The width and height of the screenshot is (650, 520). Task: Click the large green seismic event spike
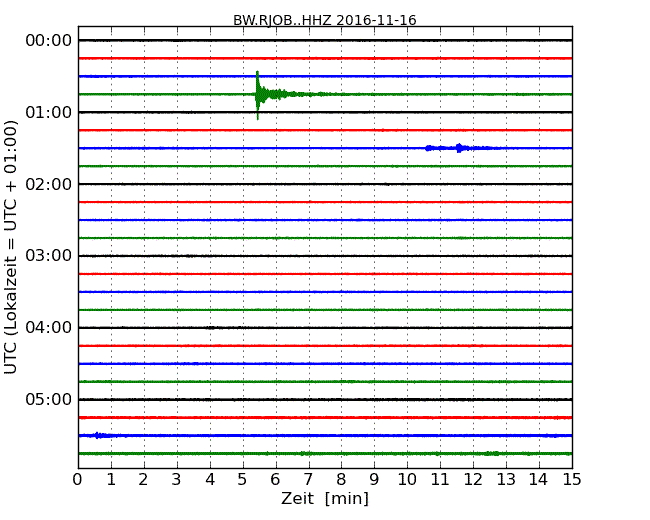coord(259,95)
